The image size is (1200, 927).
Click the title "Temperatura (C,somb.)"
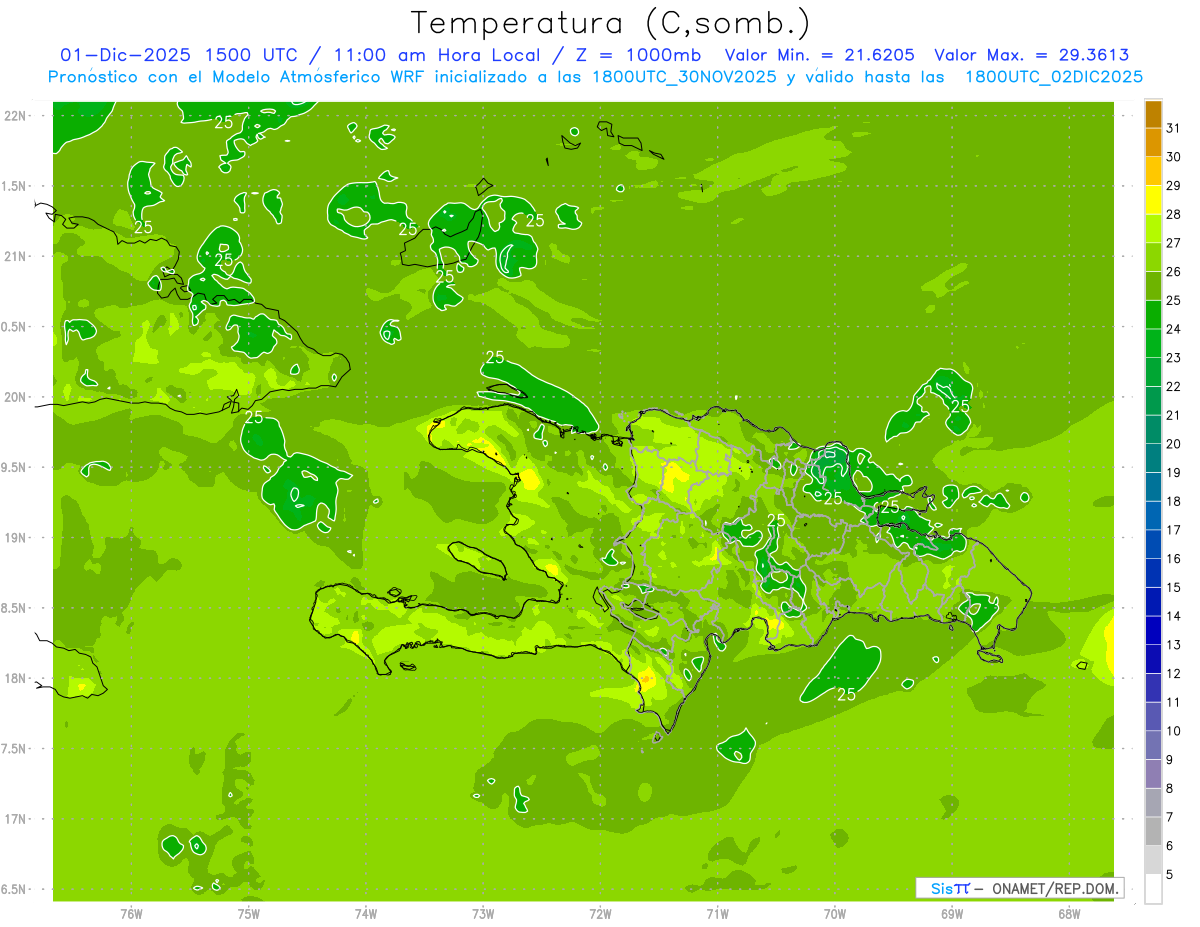tap(610, 23)
